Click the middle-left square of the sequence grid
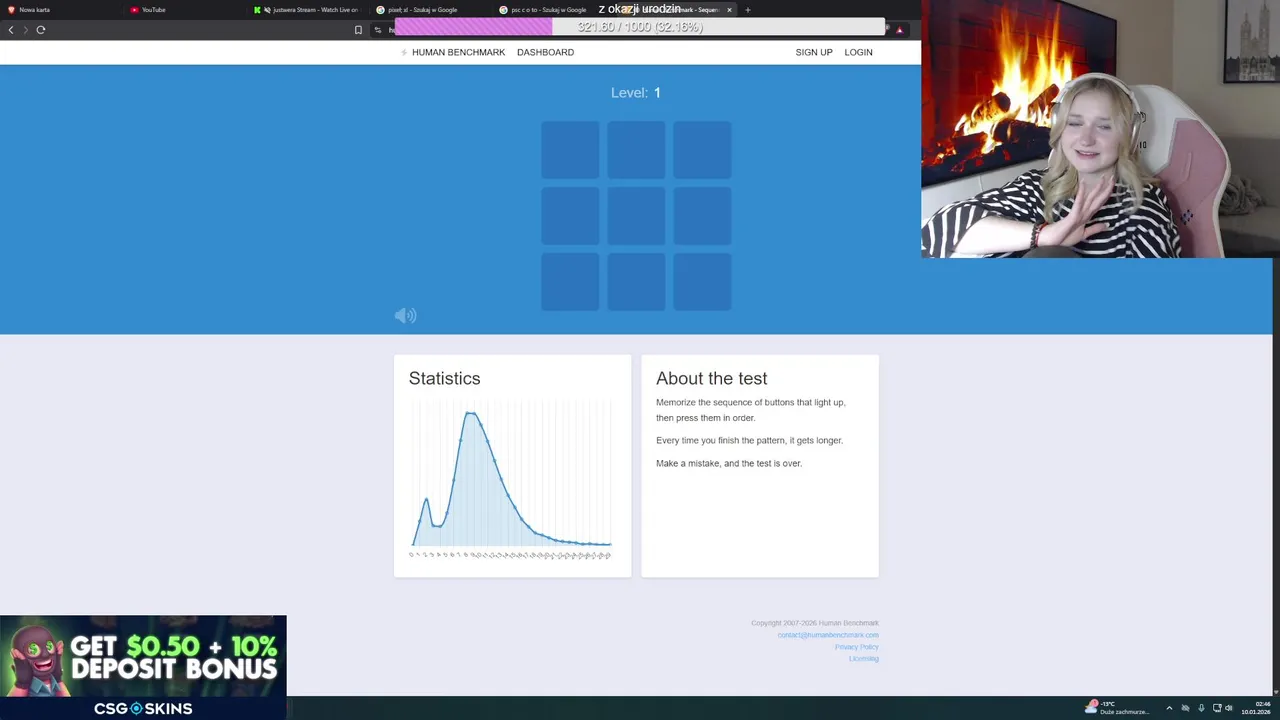The width and height of the screenshot is (1280, 720). [x=570, y=216]
